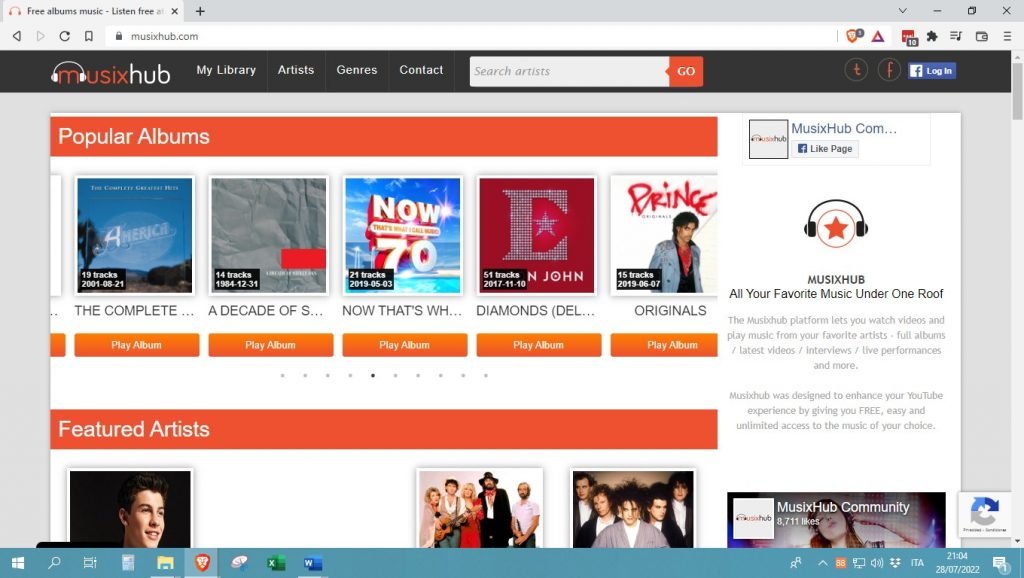The width and height of the screenshot is (1024, 578).
Task: Open the browser Extensions puzzle icon
Action: [932, 36]
